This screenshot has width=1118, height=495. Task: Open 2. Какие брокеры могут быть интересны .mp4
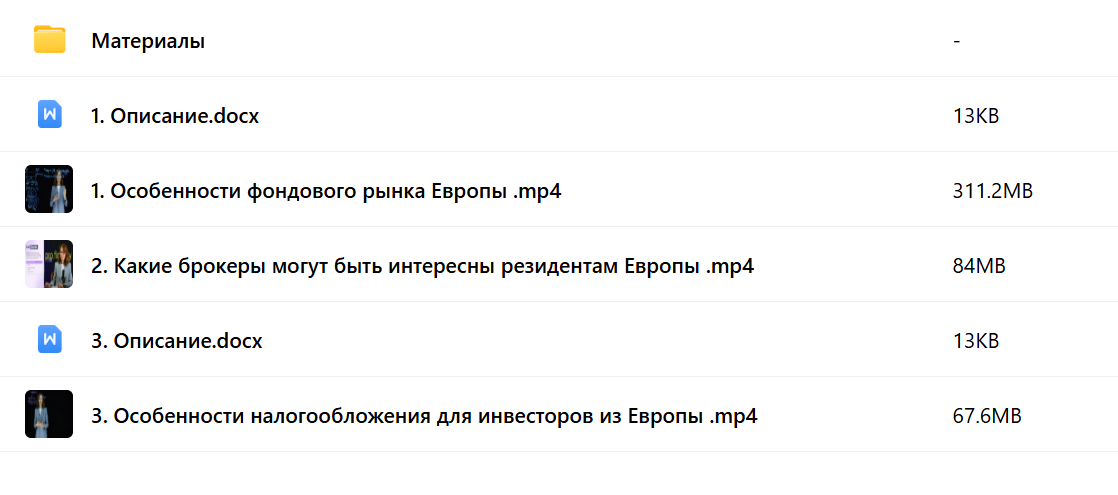click(x=422, y=266)
